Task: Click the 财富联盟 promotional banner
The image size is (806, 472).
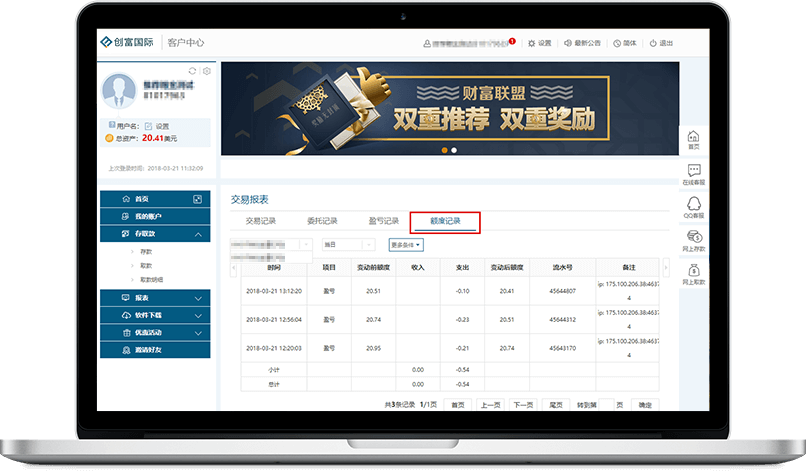Action: (450, 108)
